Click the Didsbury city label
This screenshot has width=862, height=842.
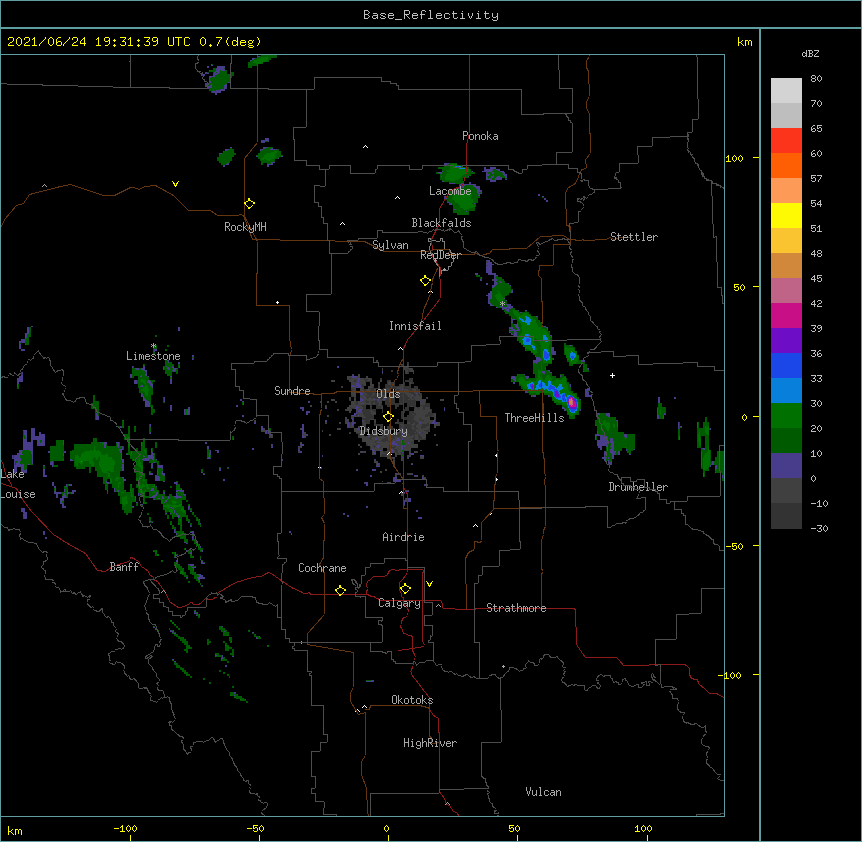(384, 431)
